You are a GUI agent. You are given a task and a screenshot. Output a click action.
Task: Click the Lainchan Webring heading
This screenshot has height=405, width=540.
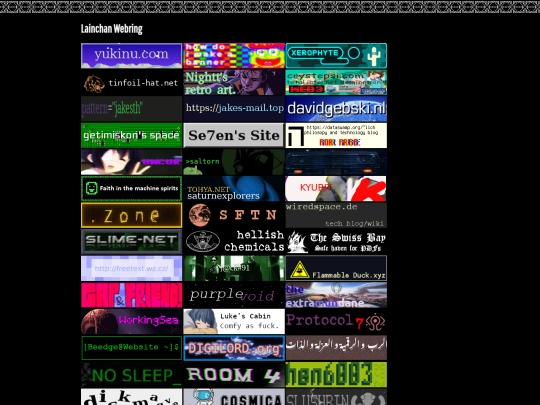point(112,29)
